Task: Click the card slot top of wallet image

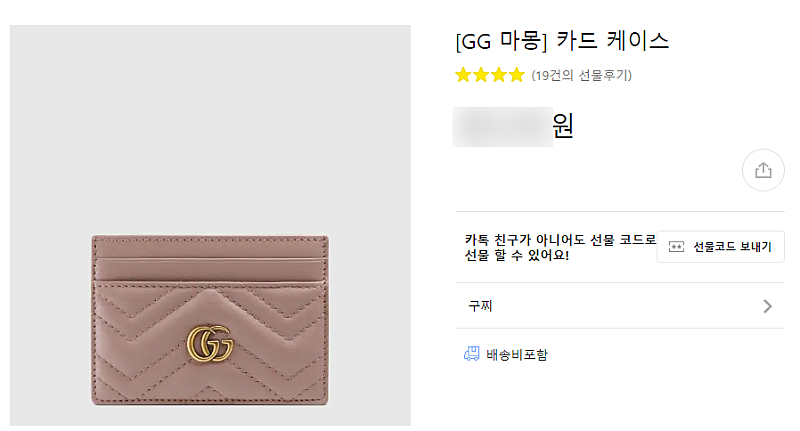Action: pyautogui.click(x=210, y=258)
